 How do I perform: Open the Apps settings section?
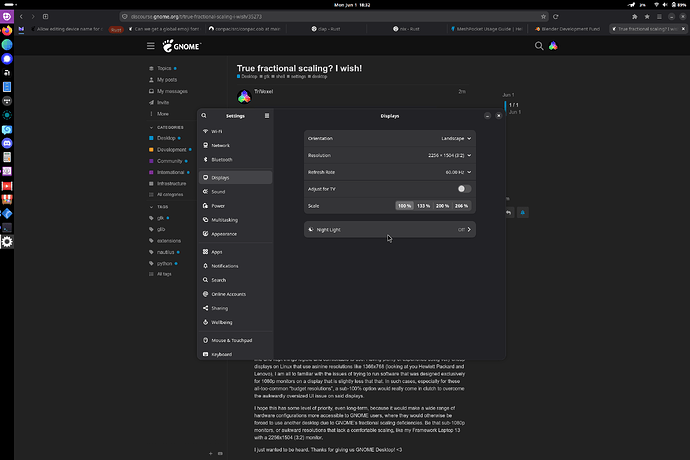(235, 252)
